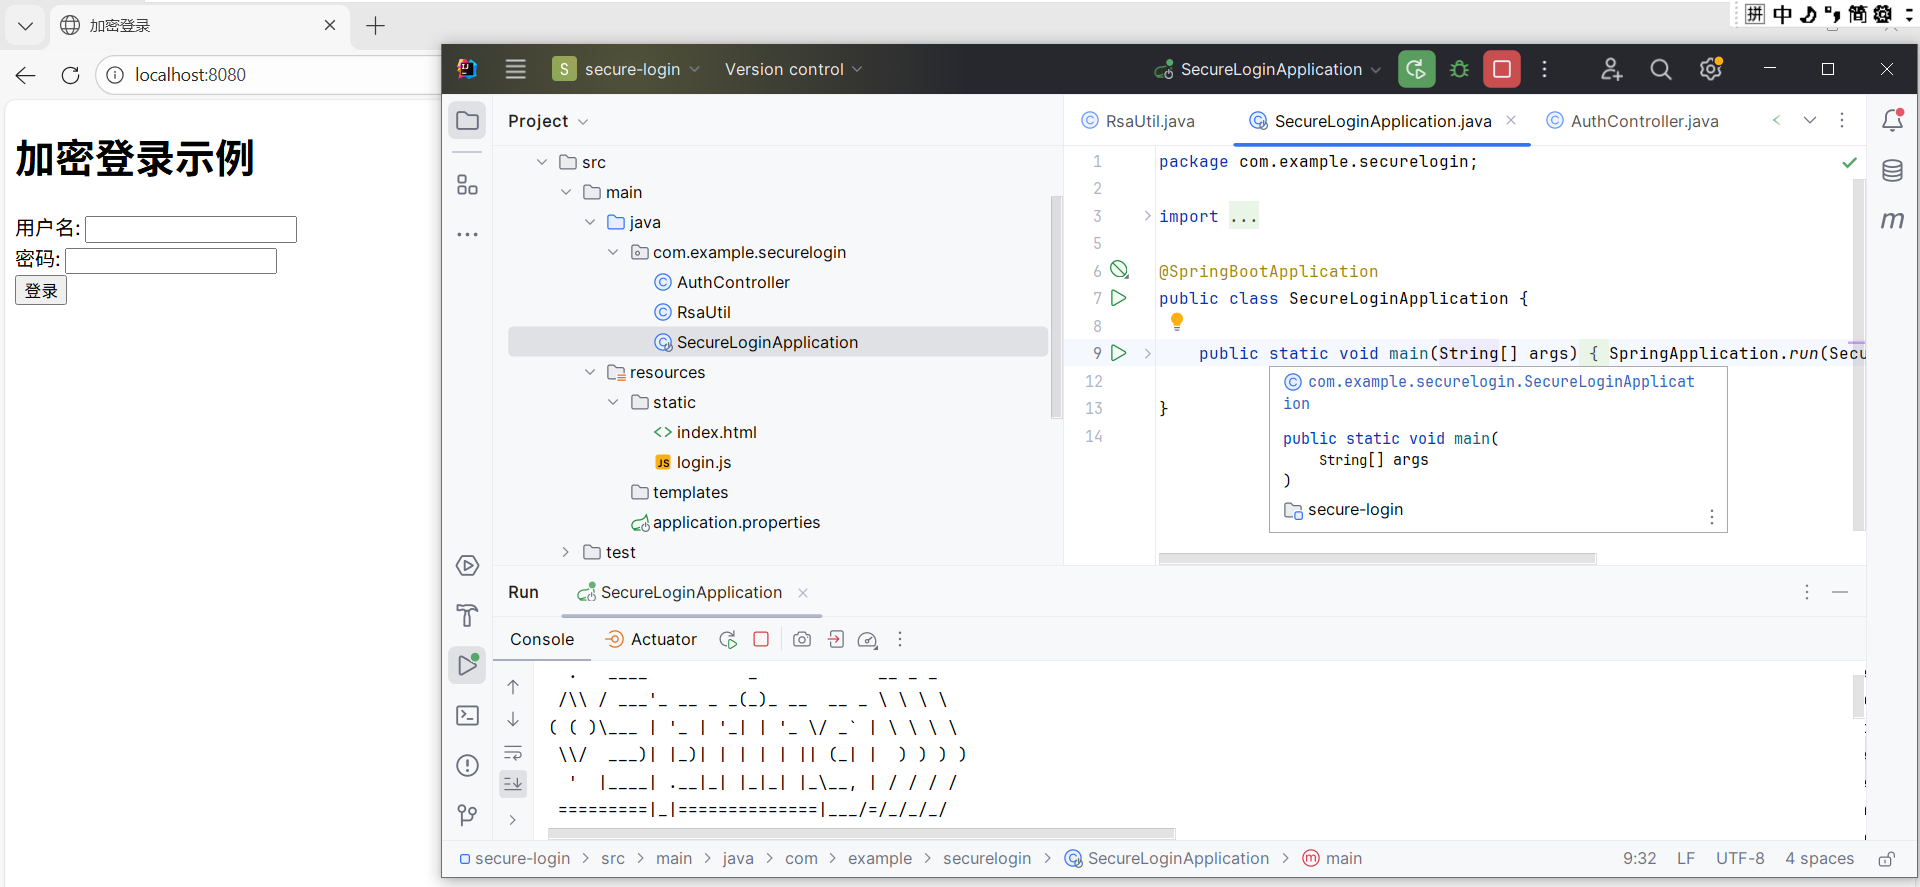Collapse com.example.securelogin package
Viewport: 1920px width, 887px height.
[613, 252]
